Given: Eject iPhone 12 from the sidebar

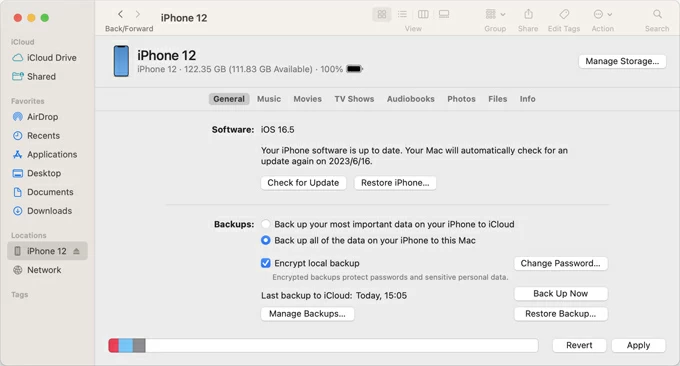Looking at the screenshot, I should tap(76, 251).
